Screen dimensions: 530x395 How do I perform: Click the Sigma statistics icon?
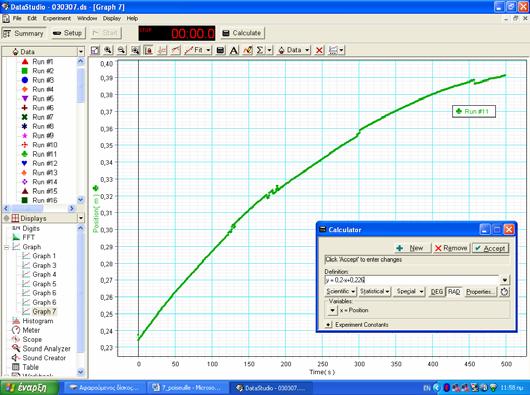point(260,50)
